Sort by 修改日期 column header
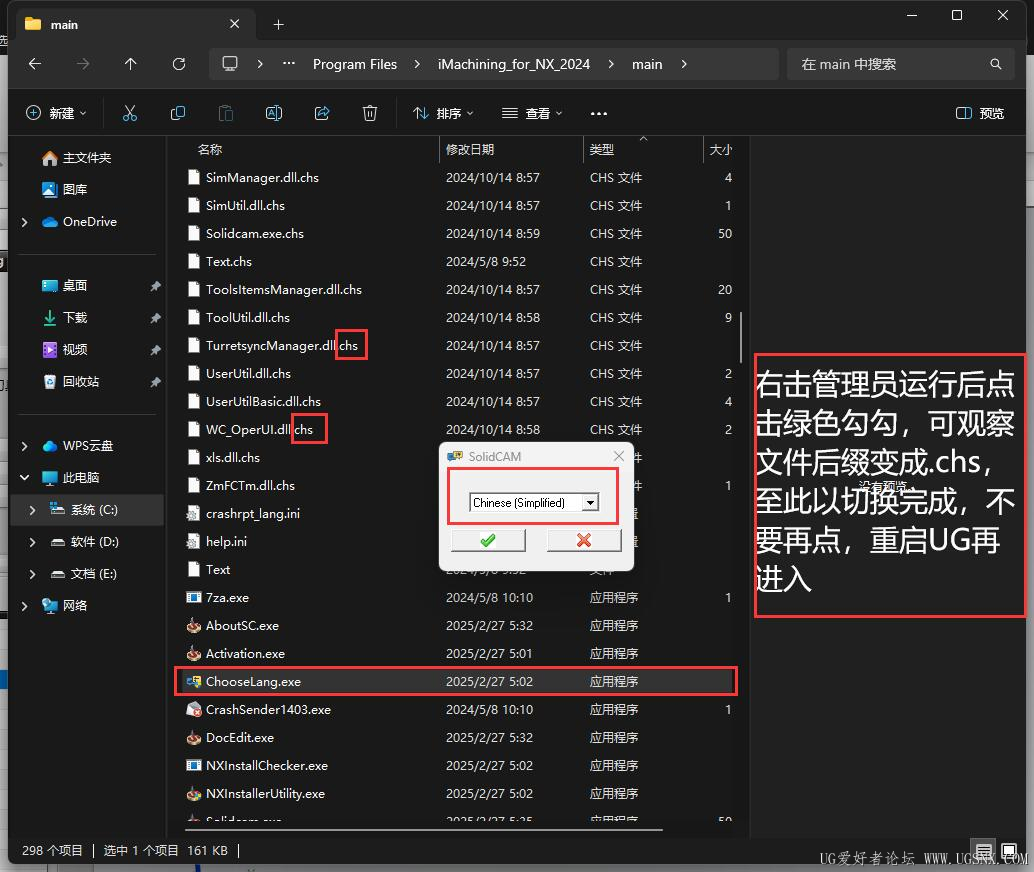This screenshot has height=872, width=1034. [x=470, y=150]
